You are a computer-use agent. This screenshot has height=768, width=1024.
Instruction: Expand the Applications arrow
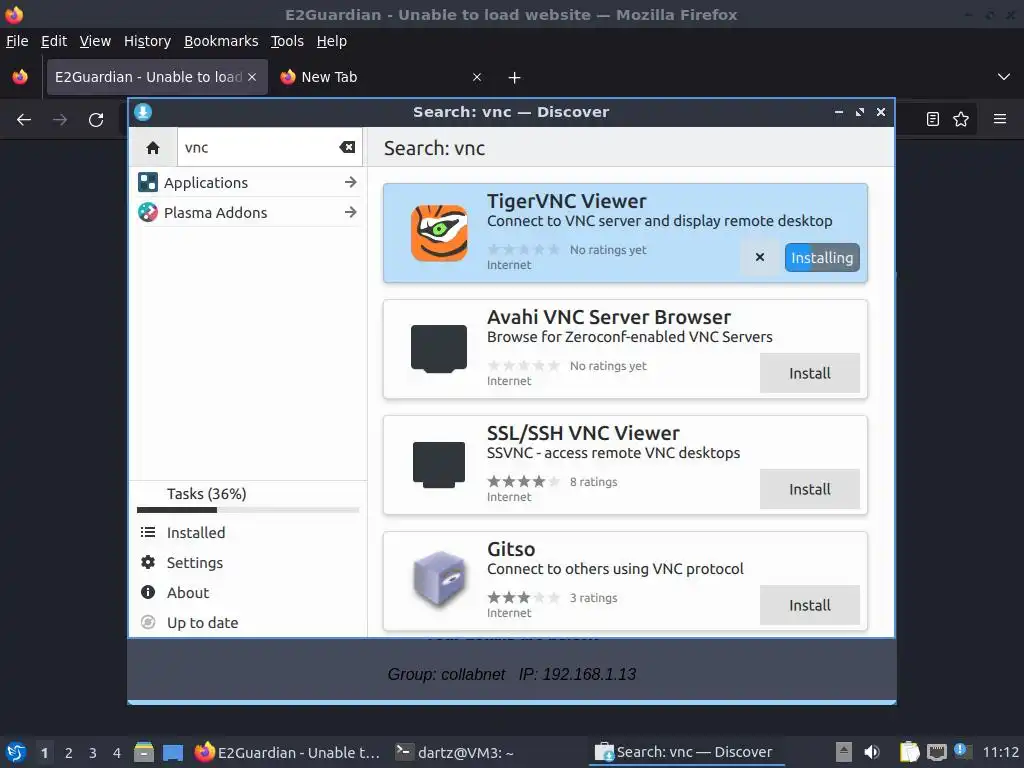[351, 182]
